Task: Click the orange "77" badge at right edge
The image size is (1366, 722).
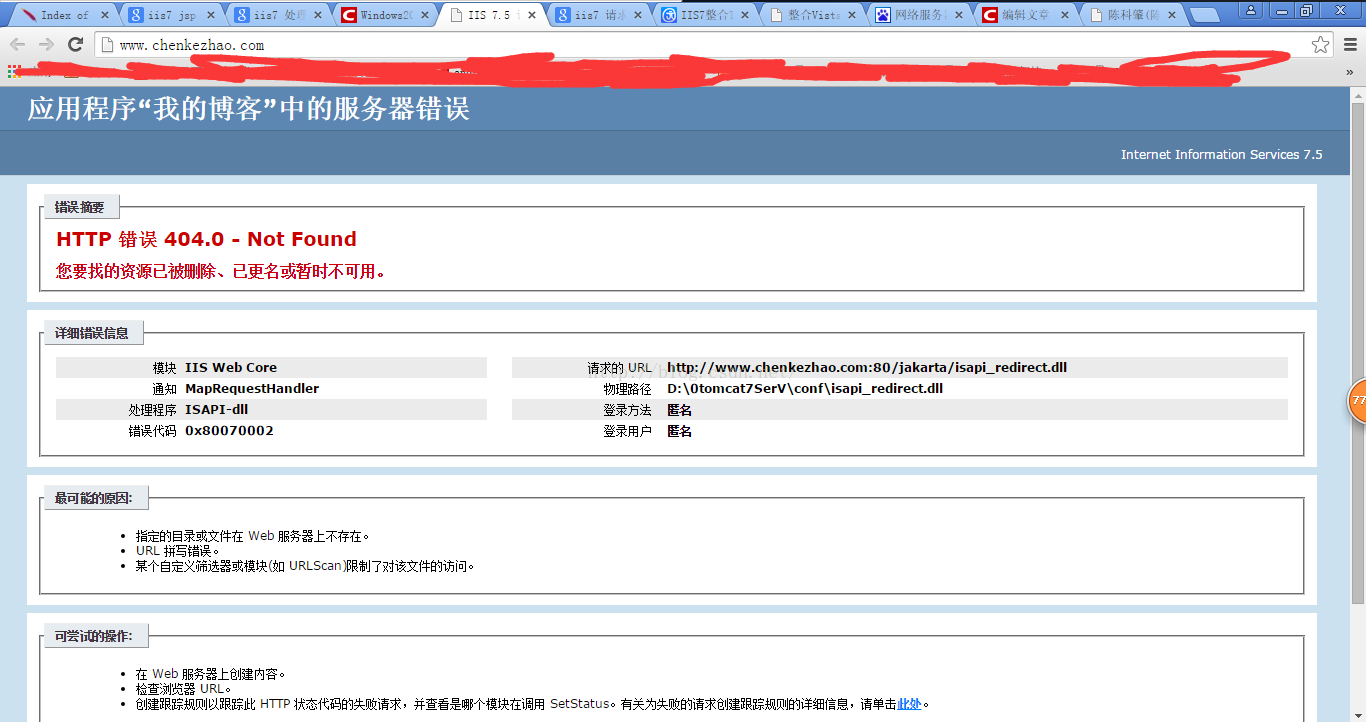Action: pos(1358,400)
